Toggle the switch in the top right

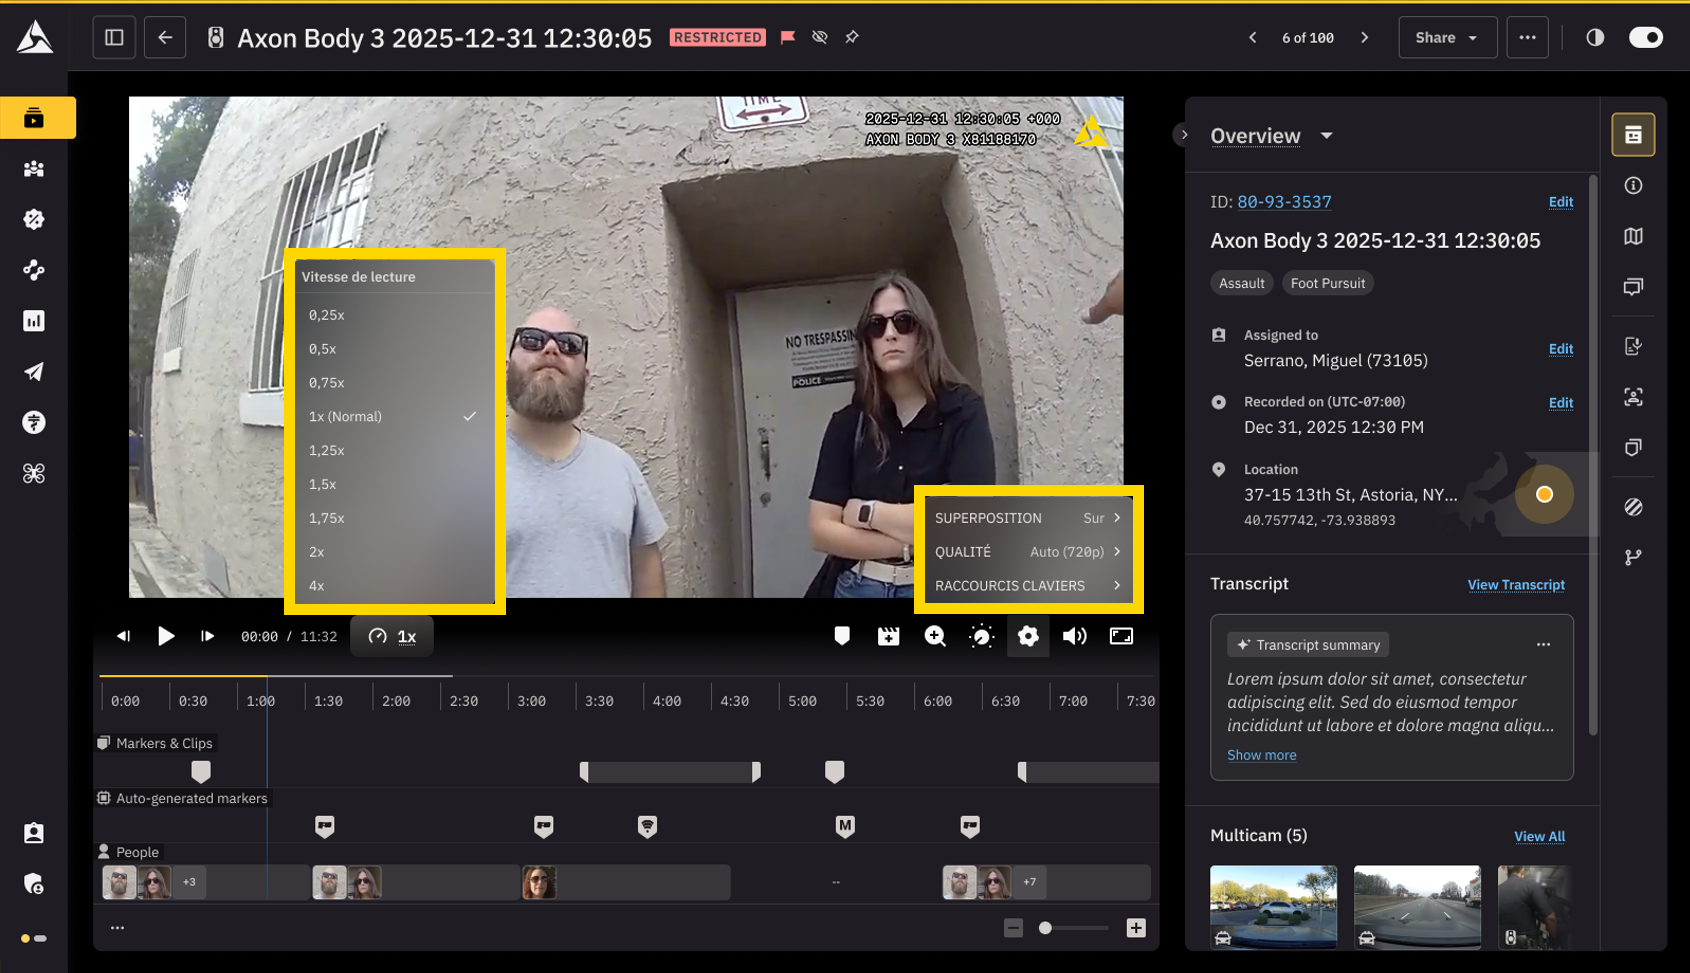[x=1645, y=37]
